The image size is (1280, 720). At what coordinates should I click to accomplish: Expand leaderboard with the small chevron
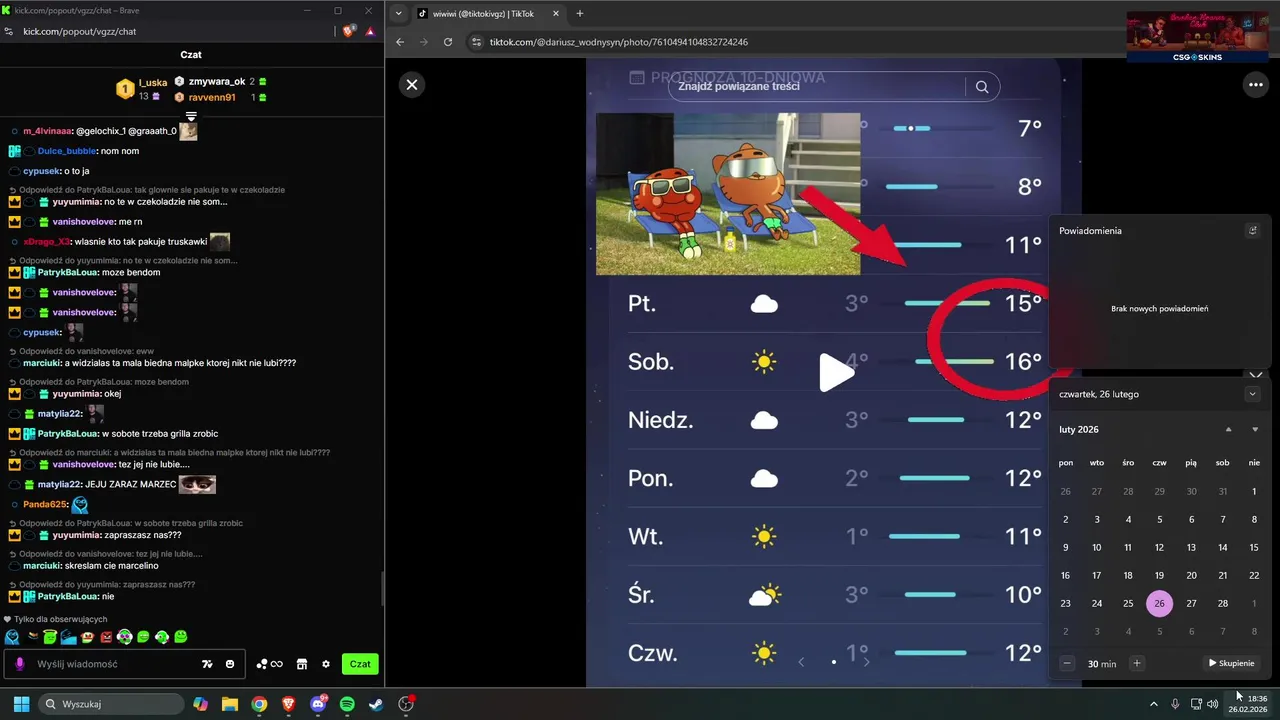(x=191, y=116)
